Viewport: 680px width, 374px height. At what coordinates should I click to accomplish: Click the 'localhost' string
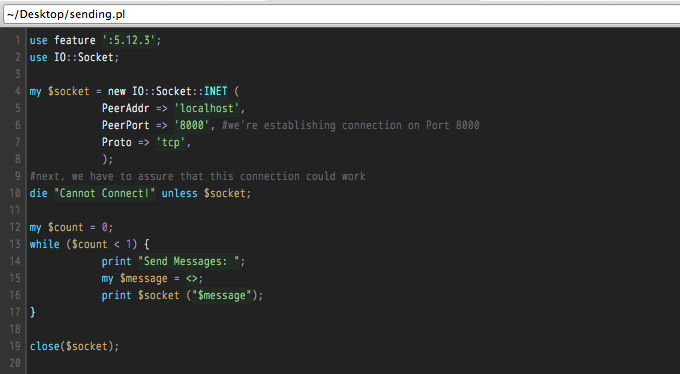point(207,108)
